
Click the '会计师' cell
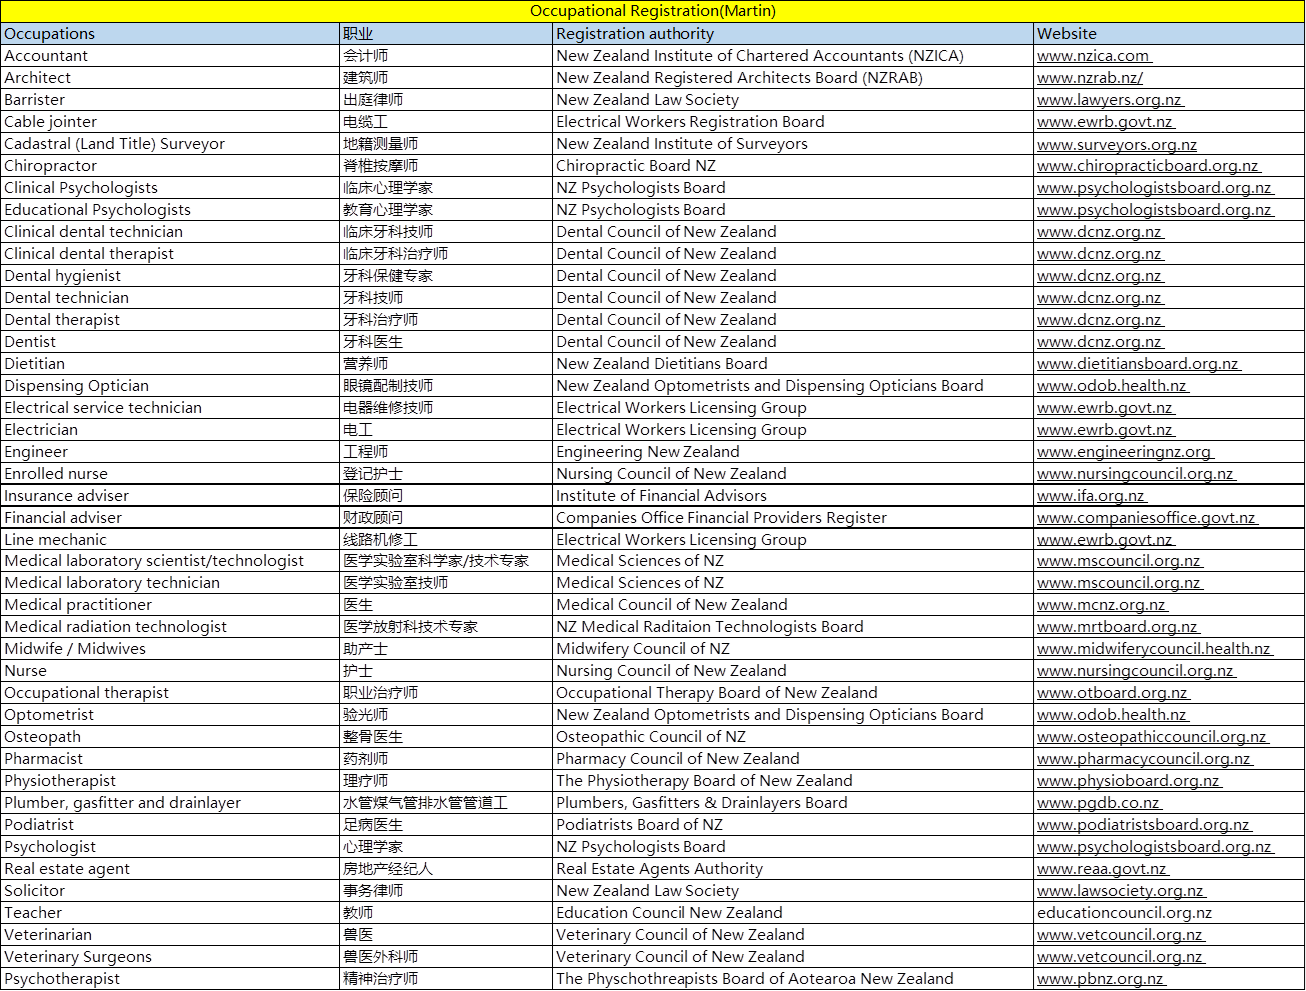pos(447,56)
